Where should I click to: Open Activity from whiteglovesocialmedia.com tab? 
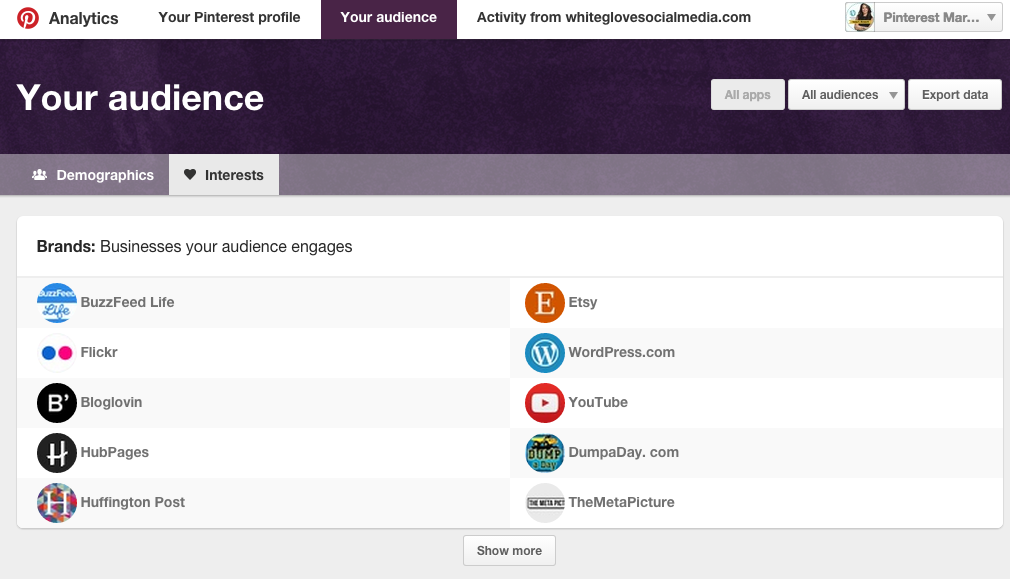click(614, 17)
